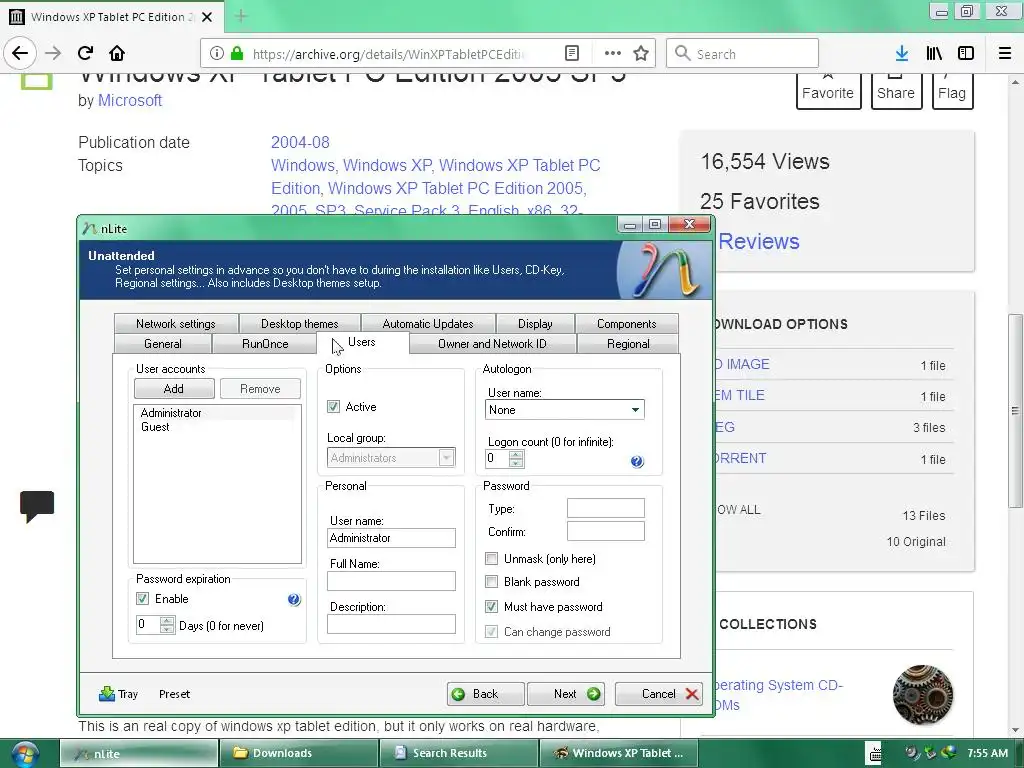This screenshot has width=1024, height=768.
Task: Open the Preset menu in nLite
Action: [174, 694]
